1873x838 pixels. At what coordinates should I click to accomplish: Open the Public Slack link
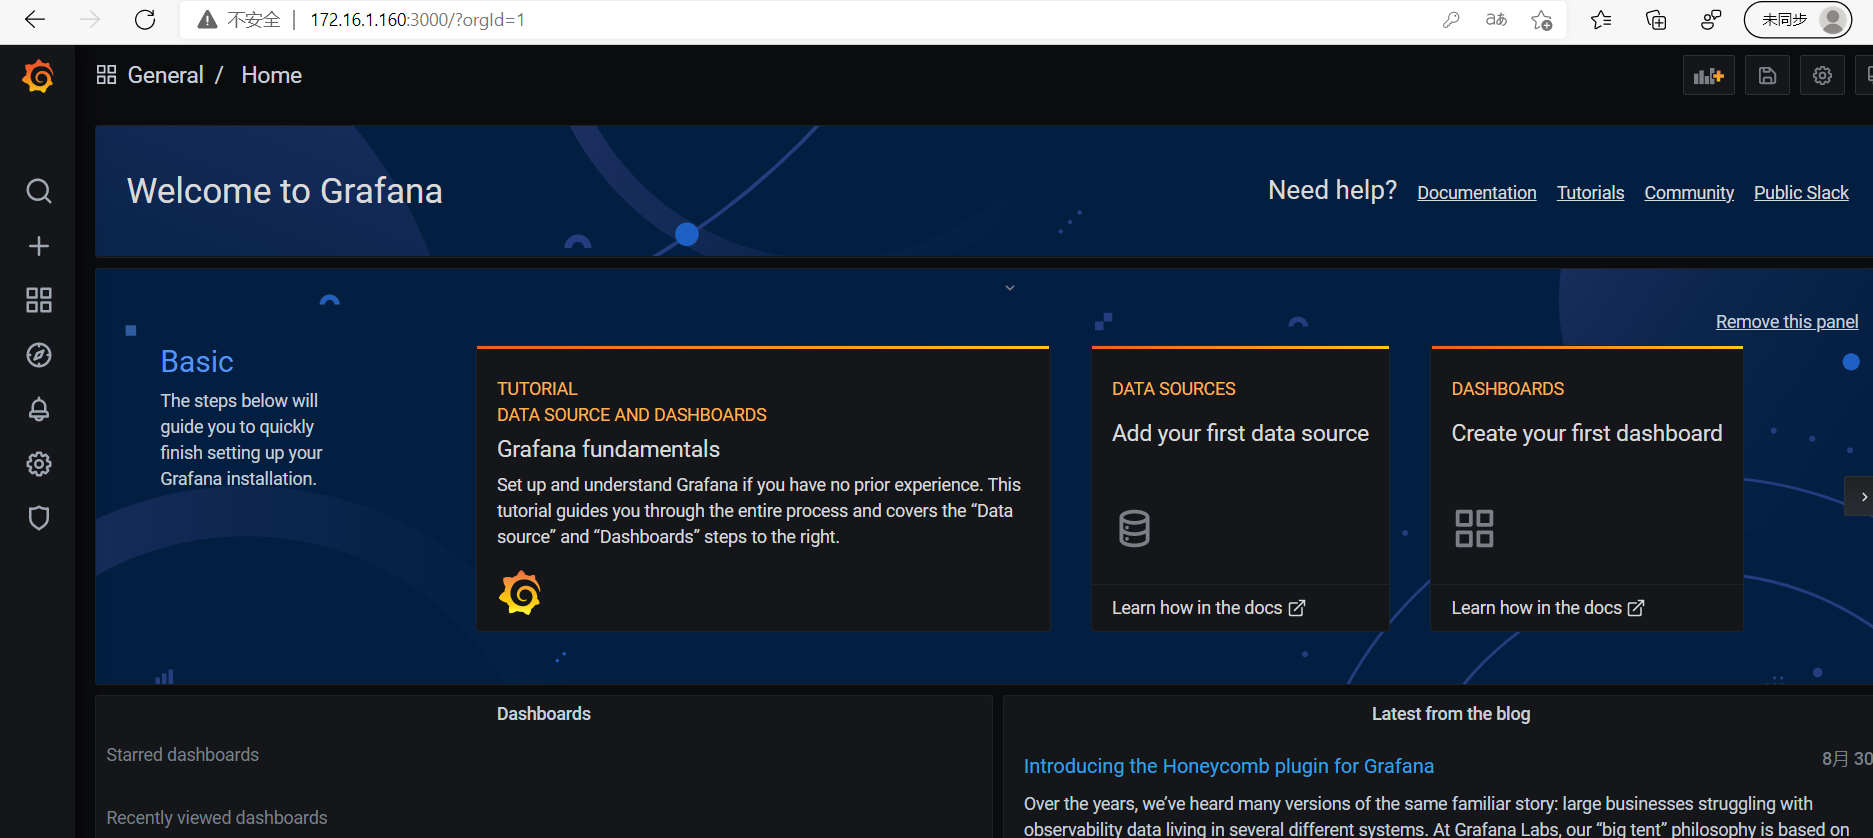pos(1801,193)
